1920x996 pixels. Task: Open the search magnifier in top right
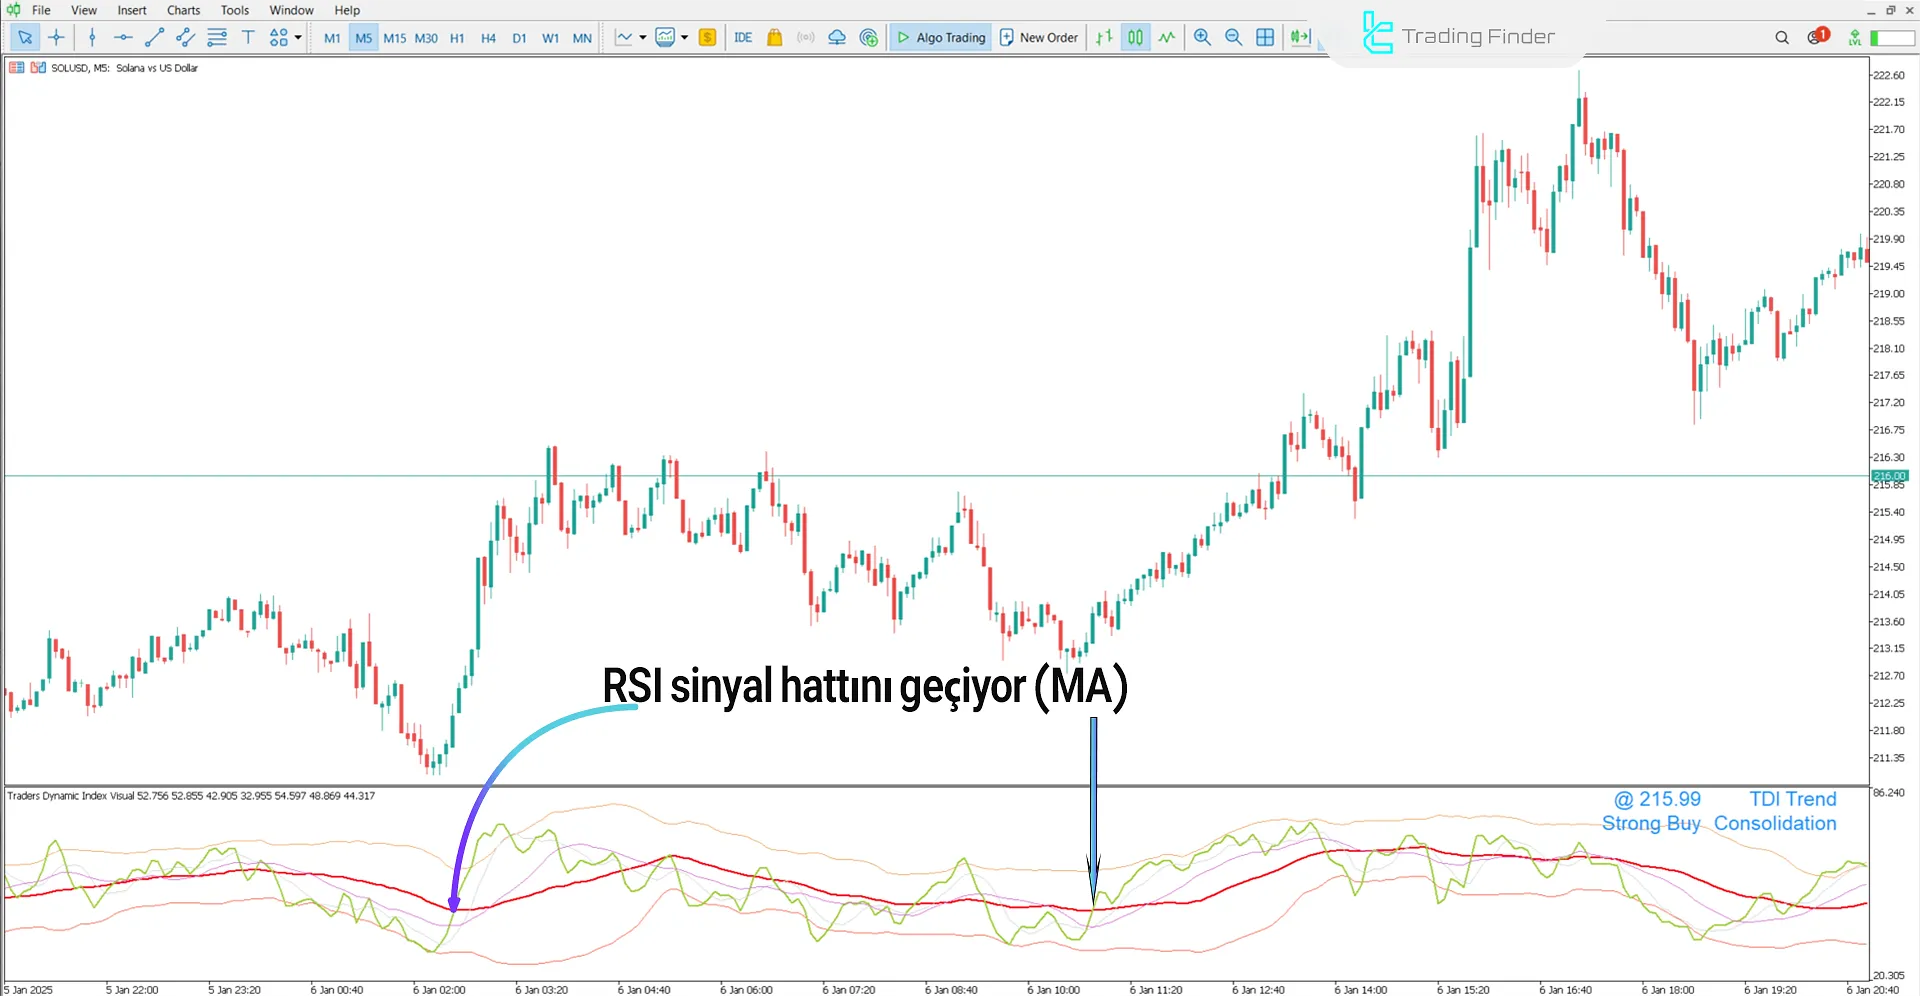coord(1781,38)
